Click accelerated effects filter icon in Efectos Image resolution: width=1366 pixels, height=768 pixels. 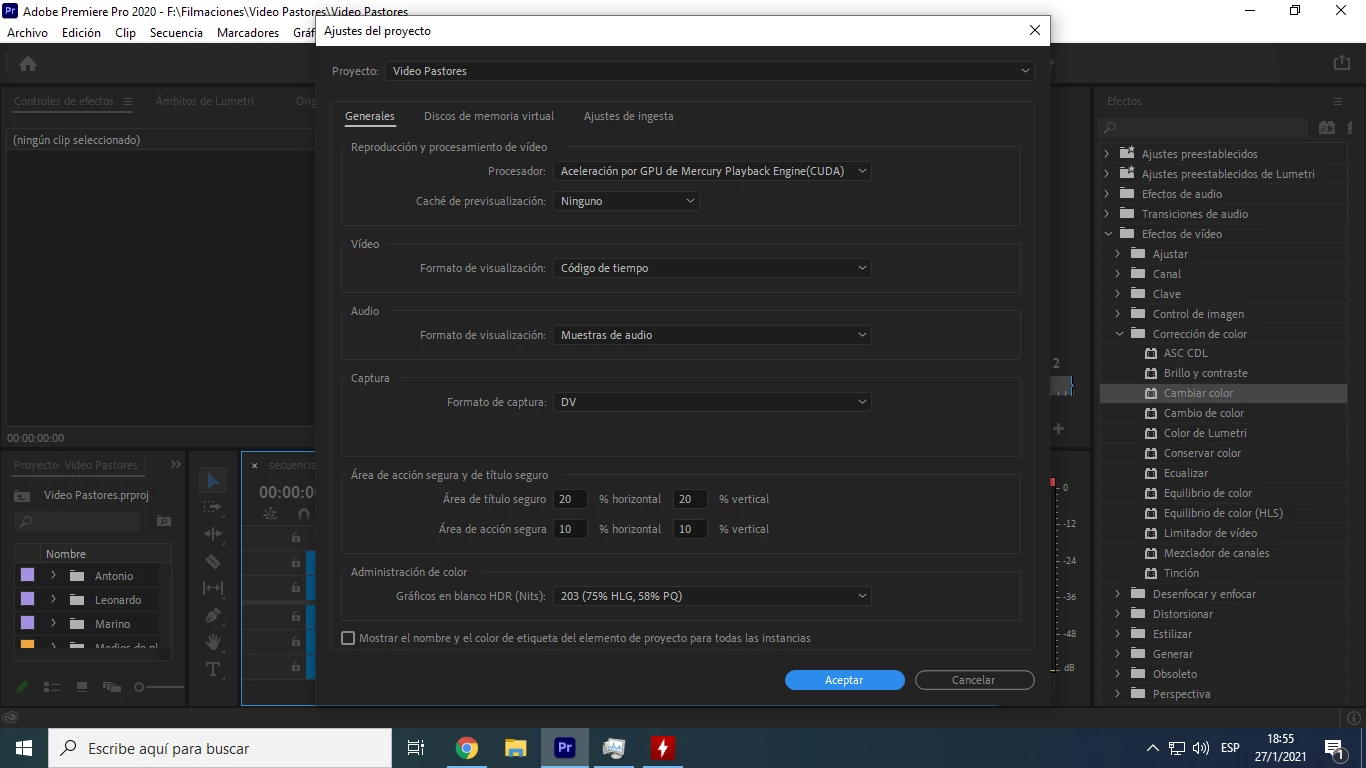point(1327,128)
